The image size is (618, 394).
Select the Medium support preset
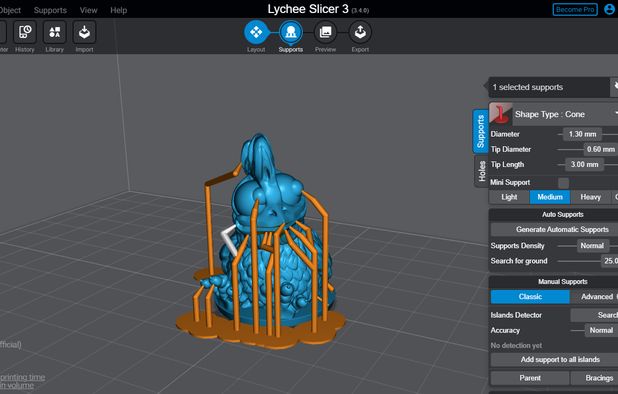(x=550, y=197)
